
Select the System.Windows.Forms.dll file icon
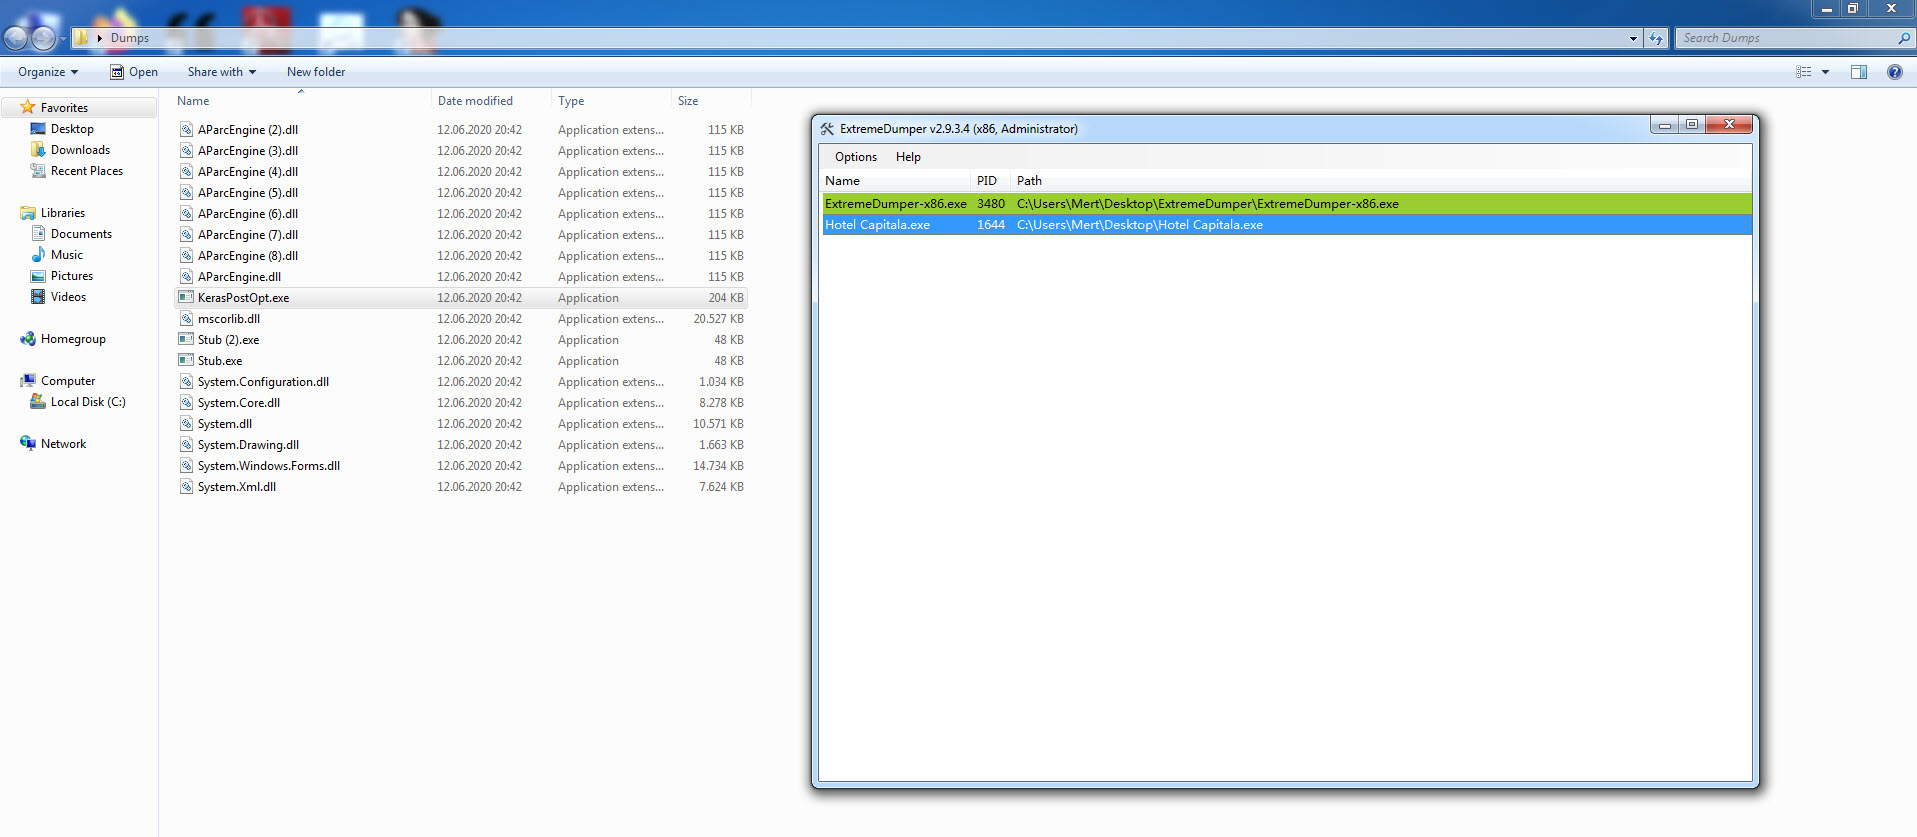pyautogui.click(x=186, y=466)
